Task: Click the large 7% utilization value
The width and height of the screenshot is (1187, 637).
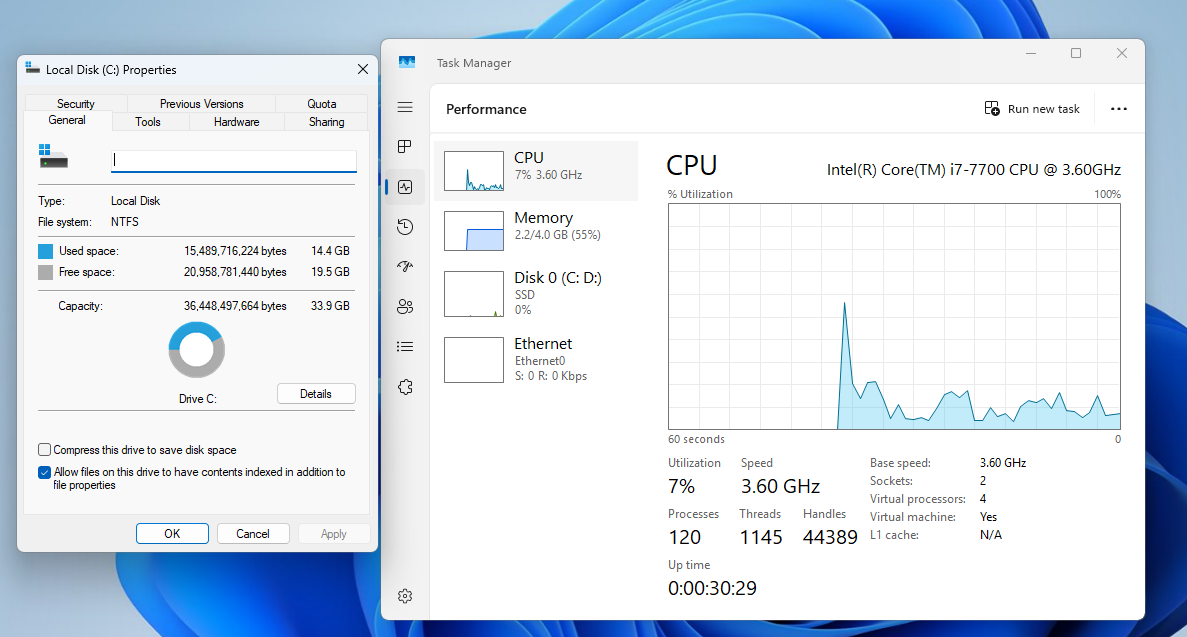Action: (x=681, y=486)
